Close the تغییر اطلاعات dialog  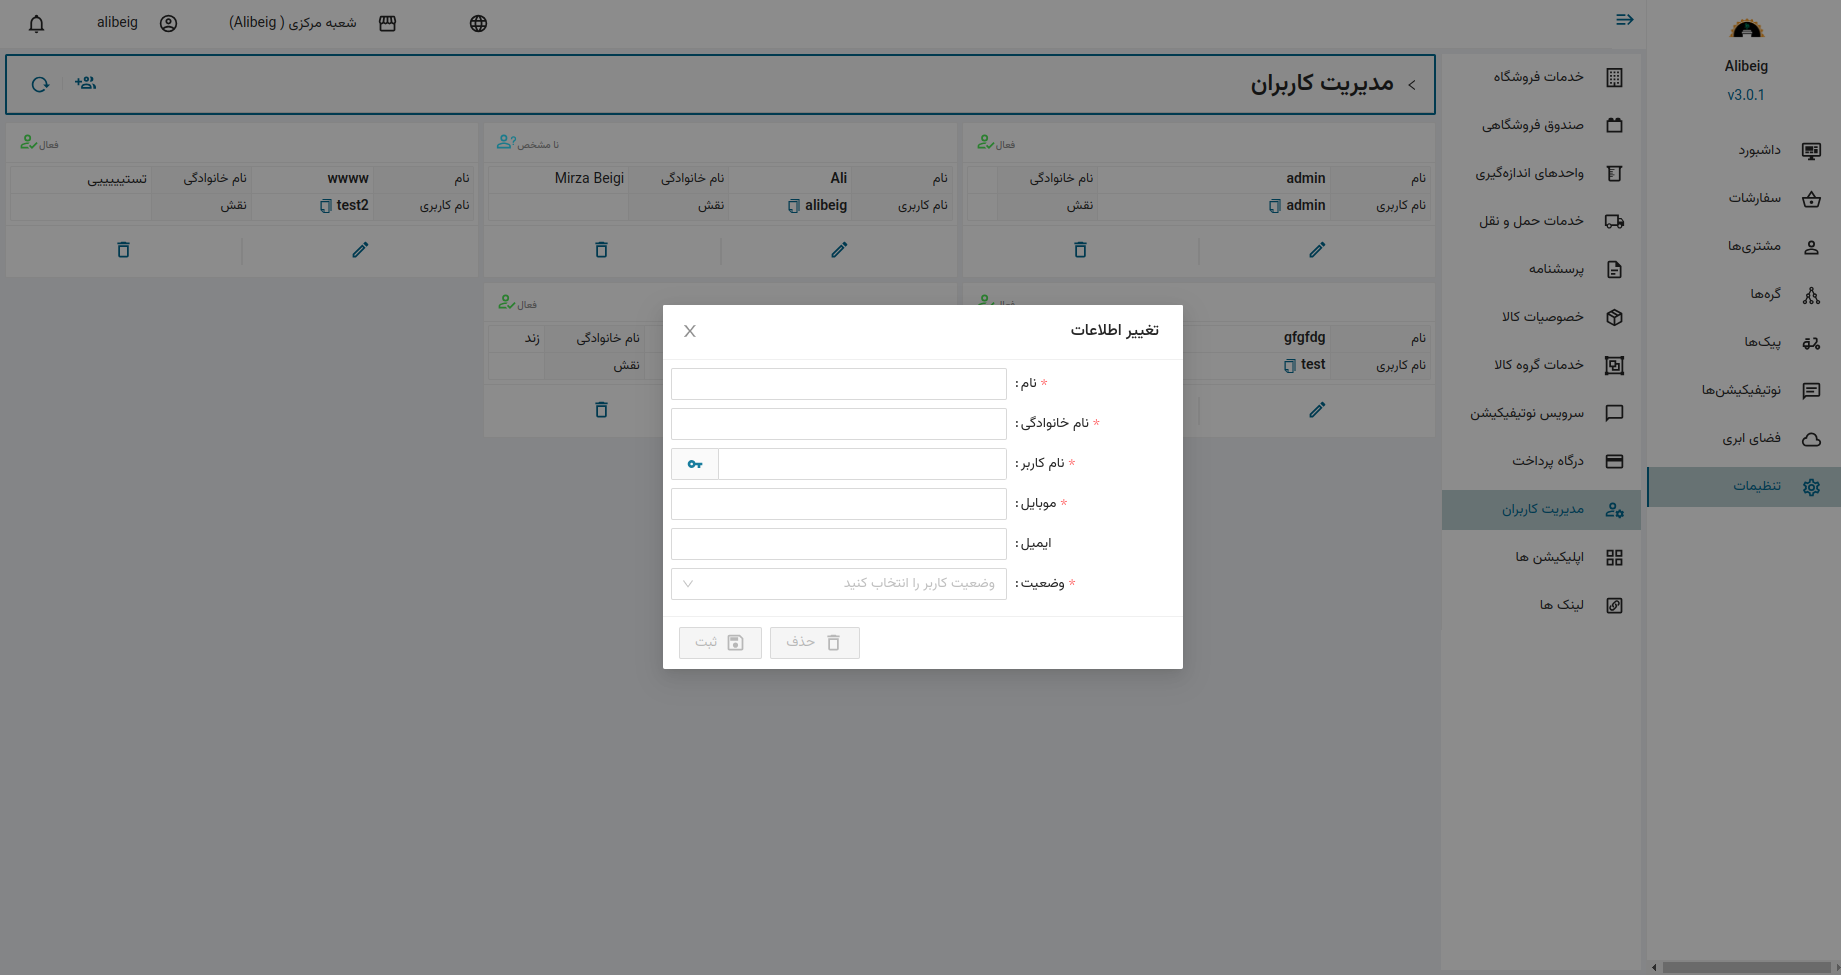click(x=690, y=331)
